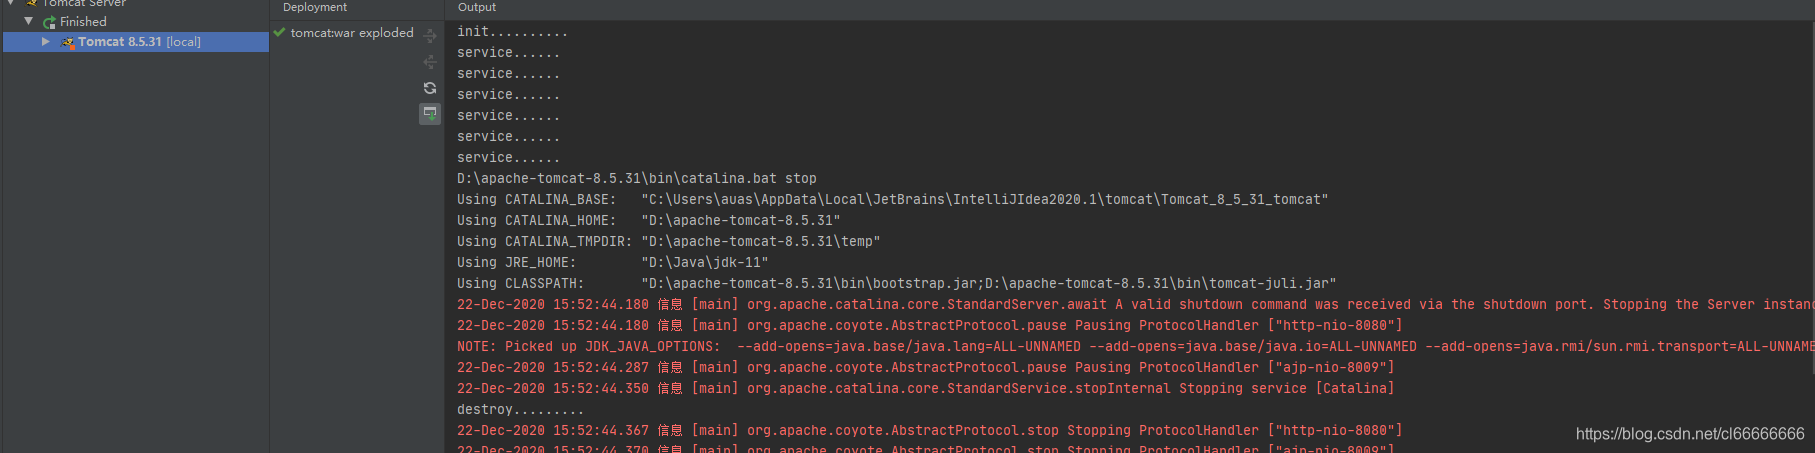Click the Refresh deployment status icon
The width and height of the screenshot is (1815, 453).
[430, 88]
